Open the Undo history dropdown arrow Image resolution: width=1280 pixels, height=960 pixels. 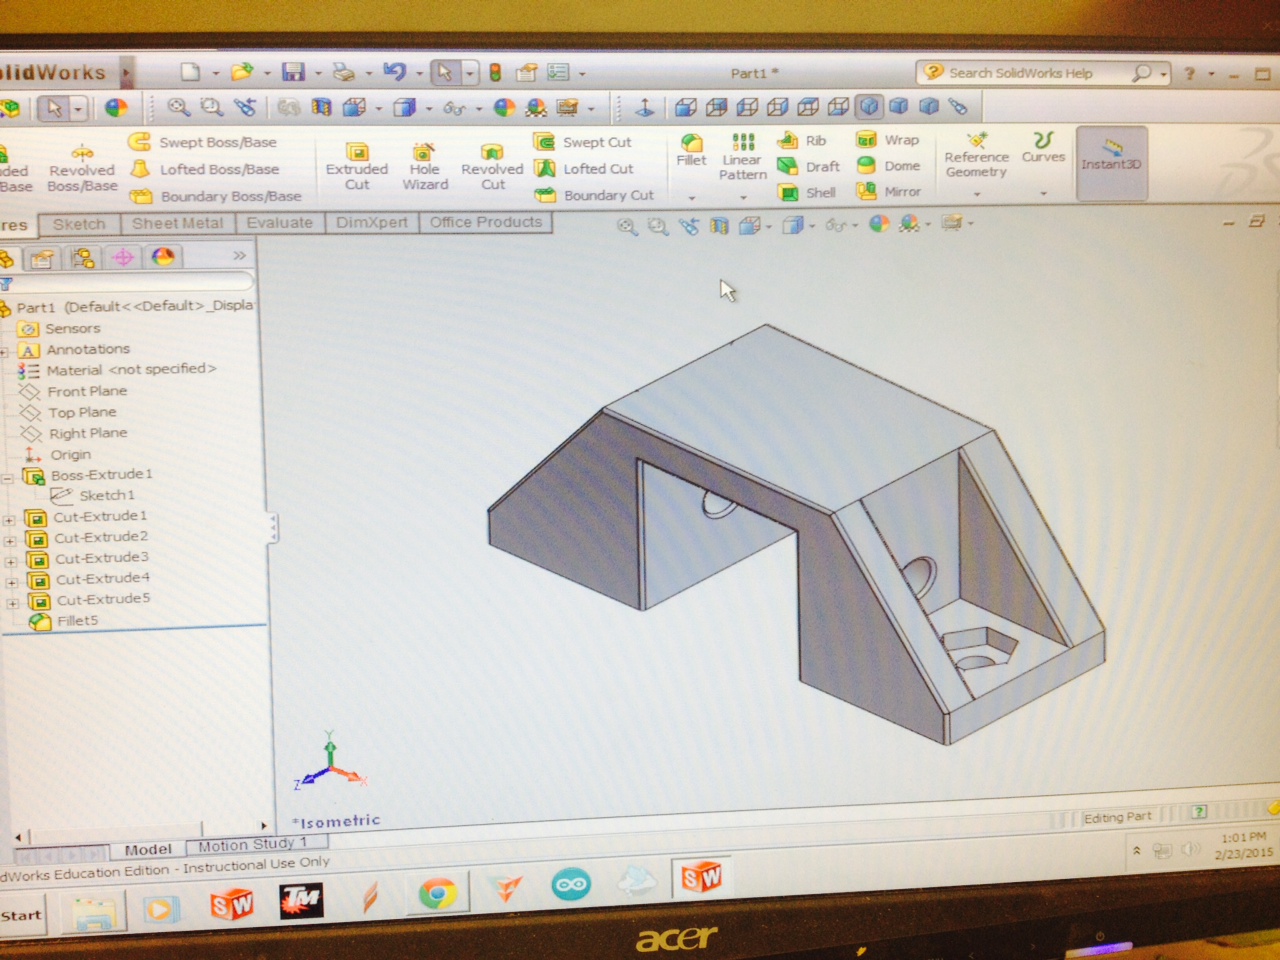[x=419, y=73]
